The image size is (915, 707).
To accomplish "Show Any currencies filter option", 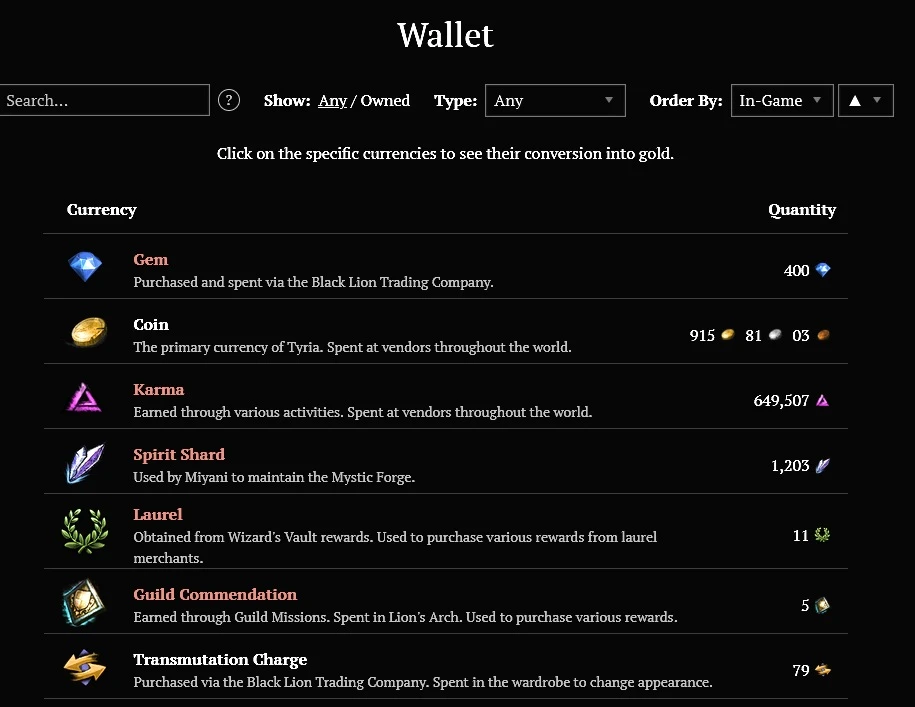I will coord(332,101).
